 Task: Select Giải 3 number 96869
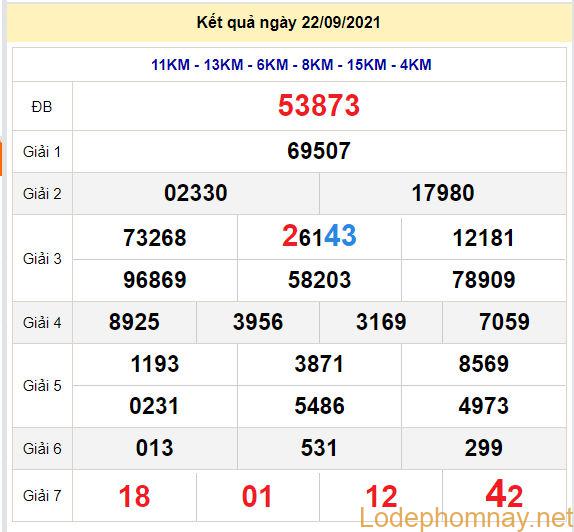pos(155,280)
